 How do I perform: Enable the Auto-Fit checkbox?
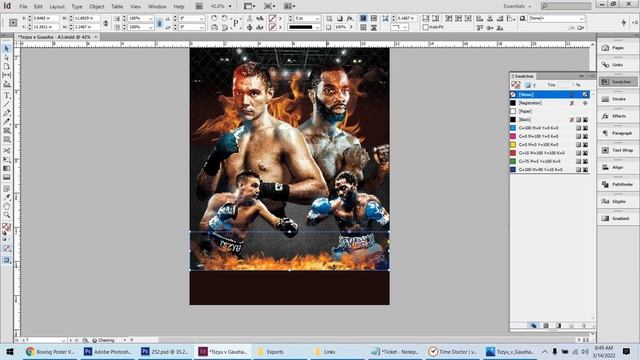(x=426, y=27)
